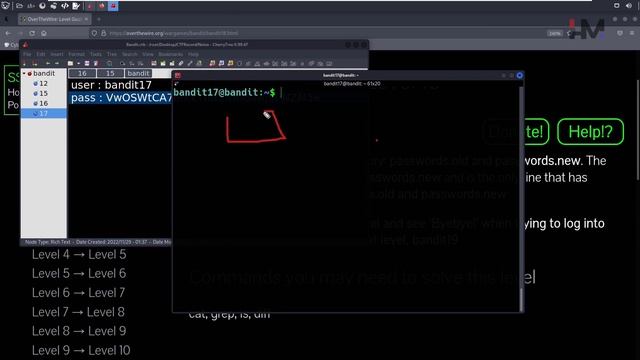Click the tracking protection shield in address bar
This screenshot has height=360, width=640.
(94, 33)
